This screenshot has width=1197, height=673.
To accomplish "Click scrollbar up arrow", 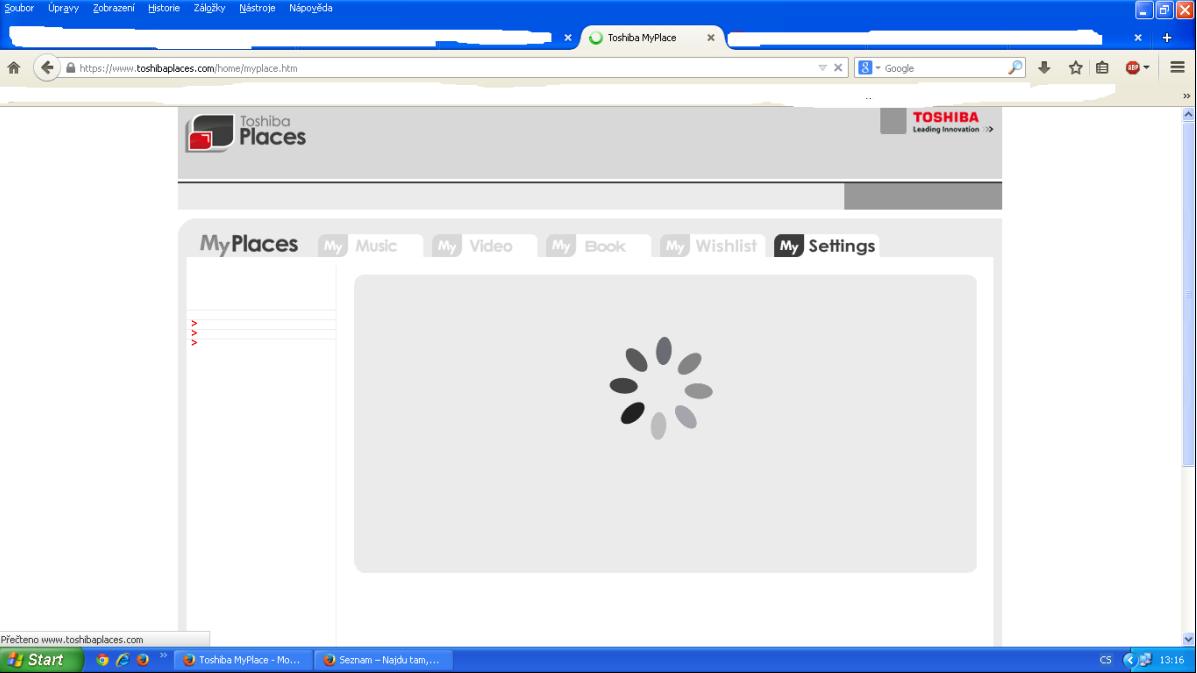I will (x=1189, y=114).
